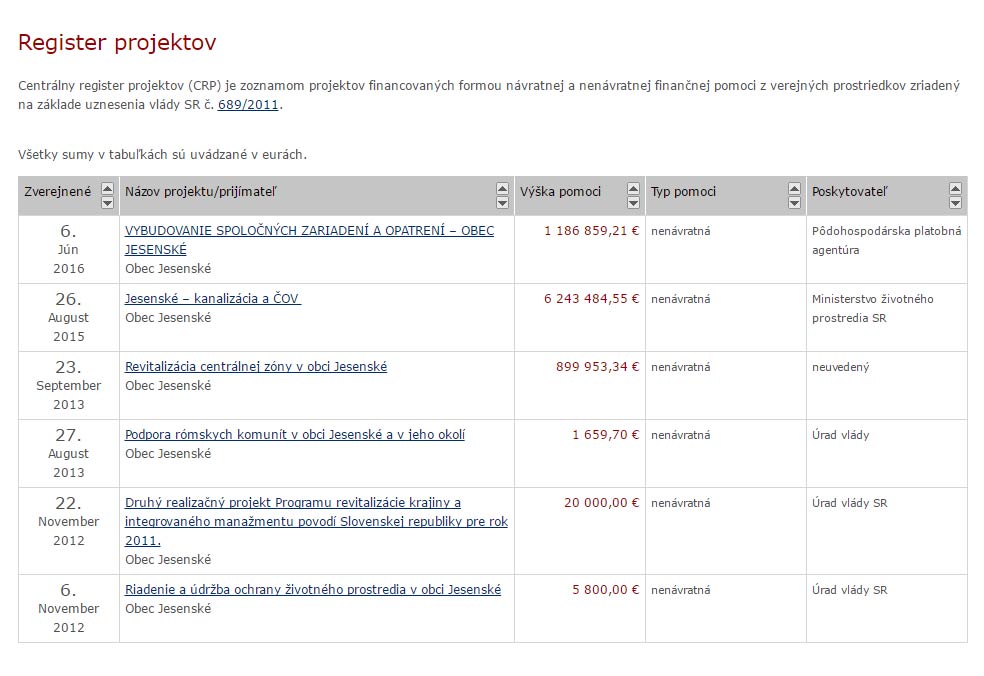Open Druhý realizačný projekt Programu revitalizácie link
The image size is (984, 676).
[292, 502]
